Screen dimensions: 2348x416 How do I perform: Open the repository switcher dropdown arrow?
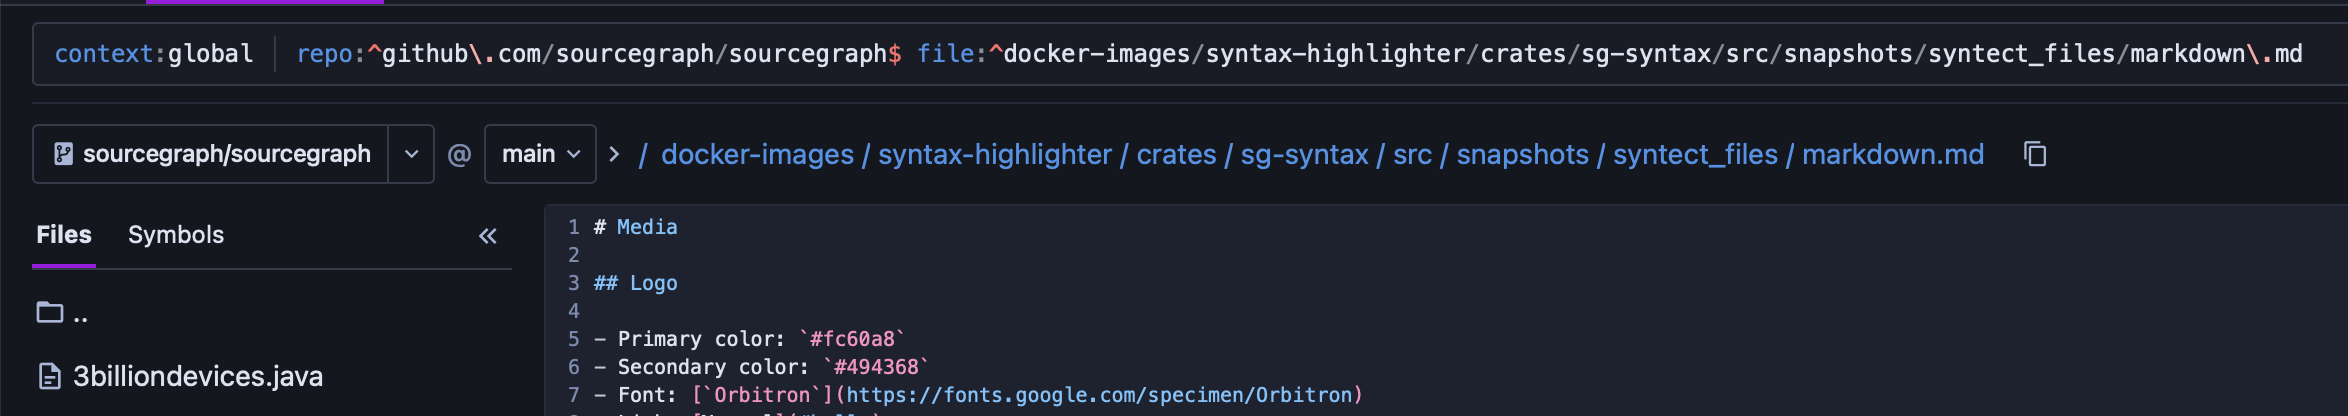click(411, 154)
